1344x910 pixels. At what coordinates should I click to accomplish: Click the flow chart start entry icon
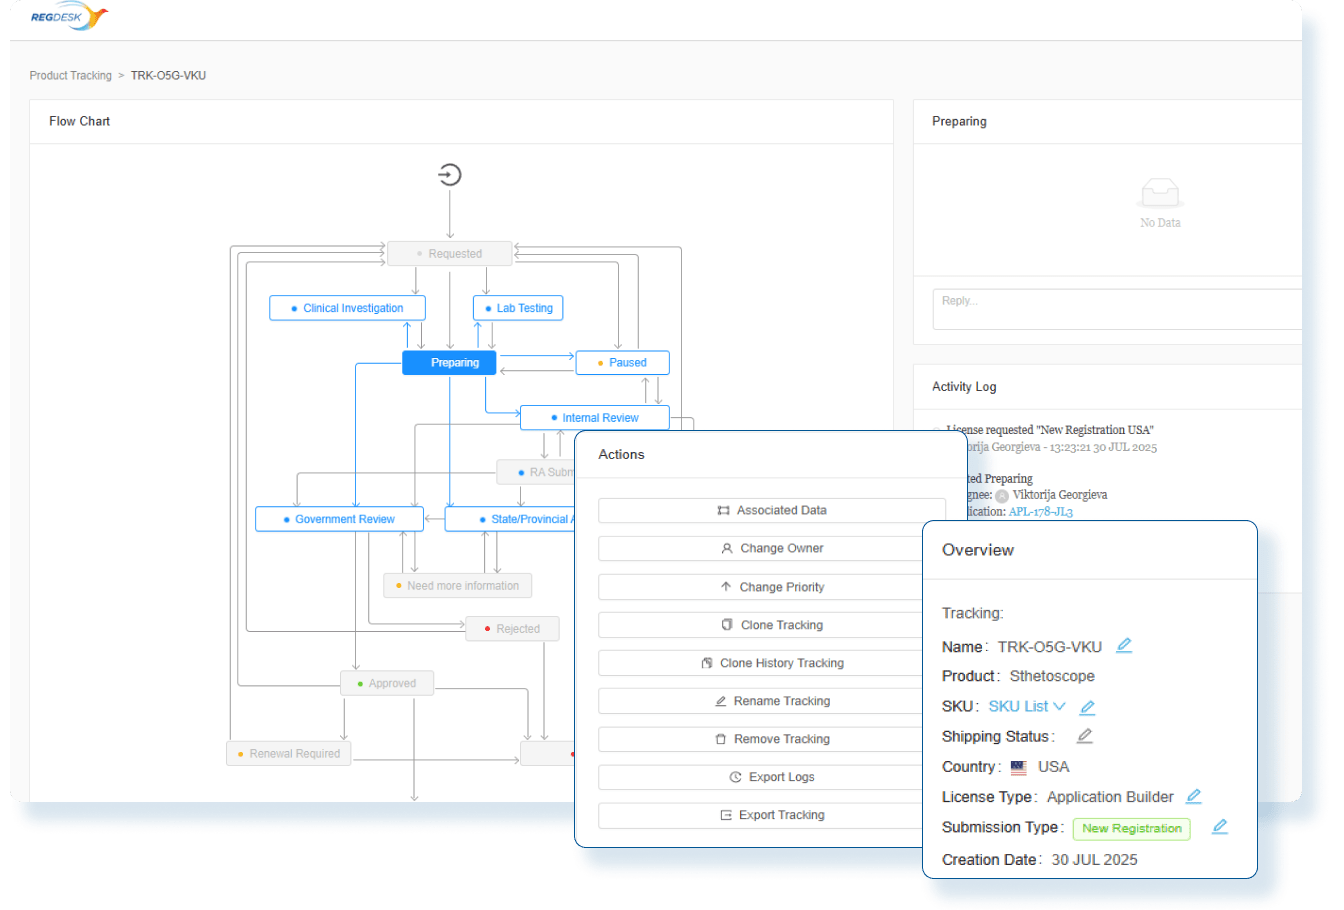pyautogui.click(x=450, y=175)
